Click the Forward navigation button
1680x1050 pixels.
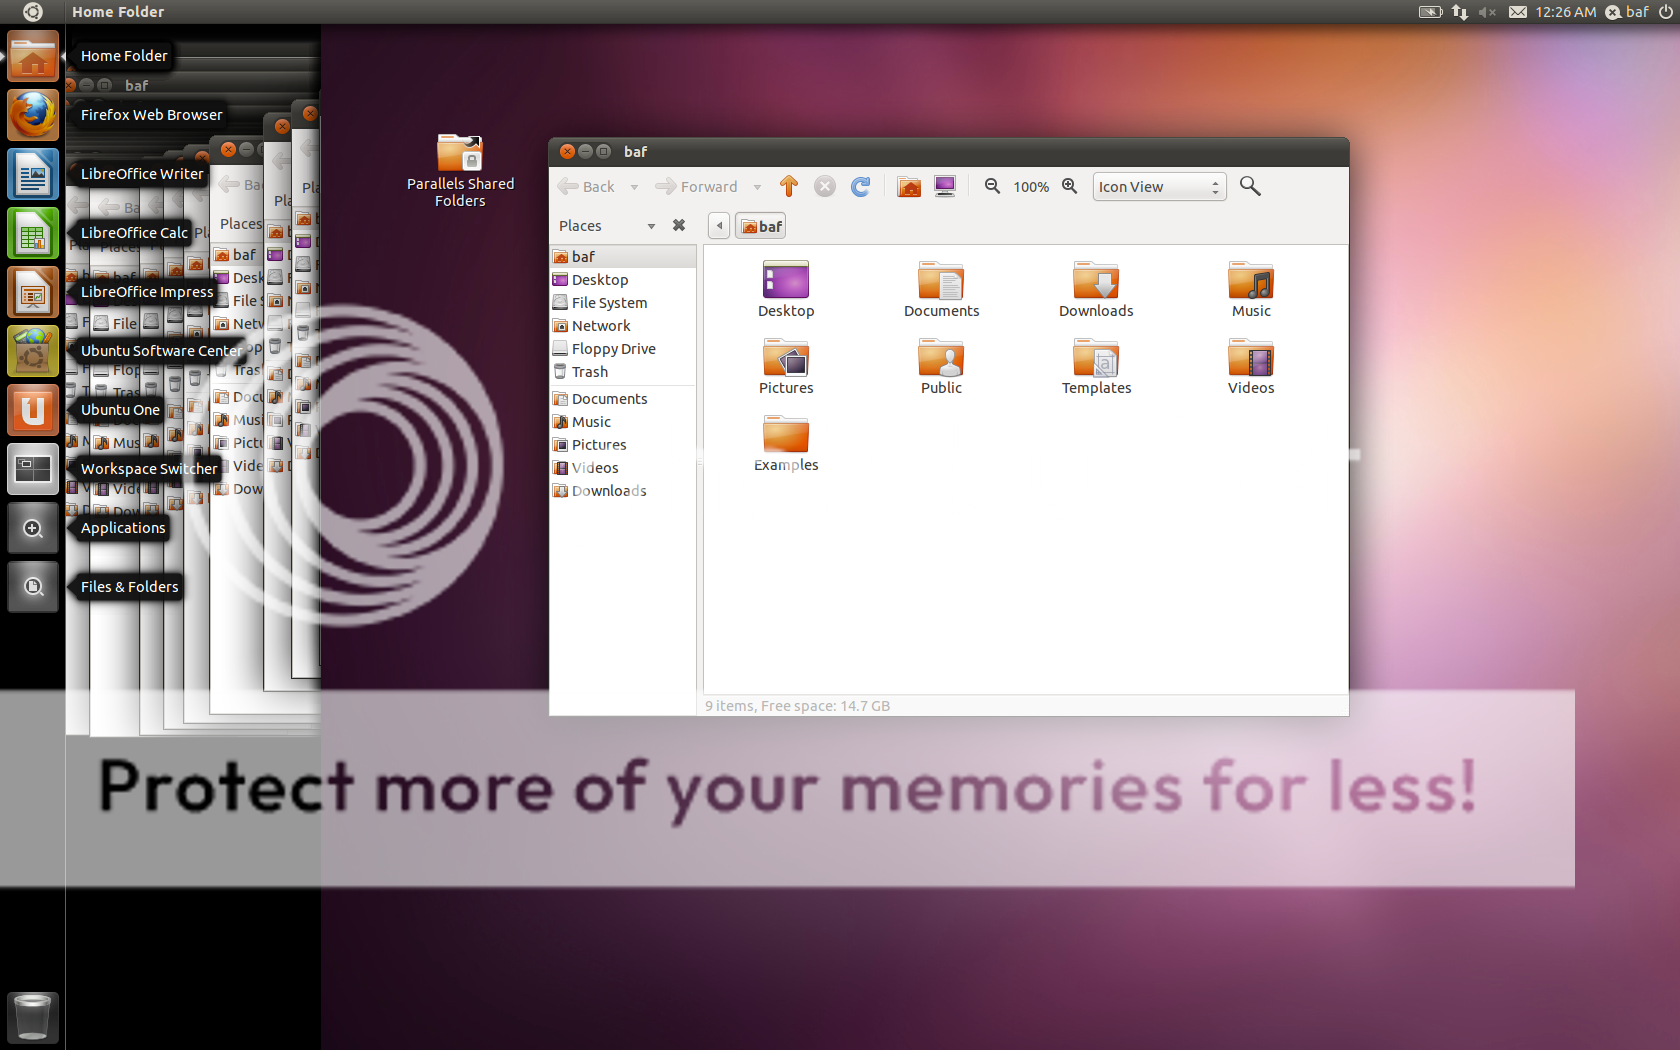(697, 187)
